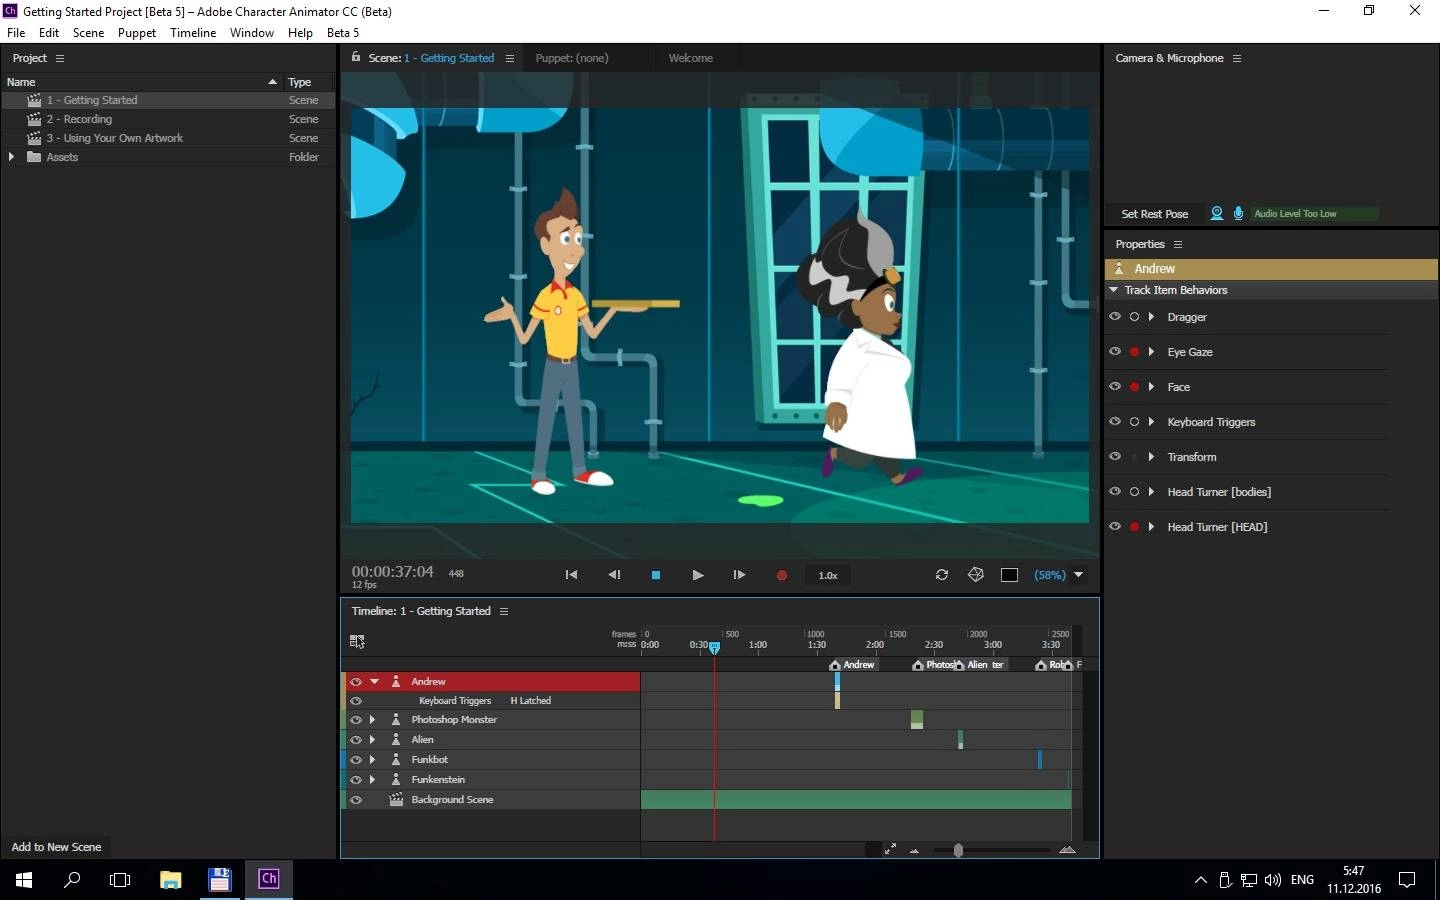The image size is (1440, 900).
Task: Hide the Head Turner [bodies] behavior
Action: pos(1115,491)
